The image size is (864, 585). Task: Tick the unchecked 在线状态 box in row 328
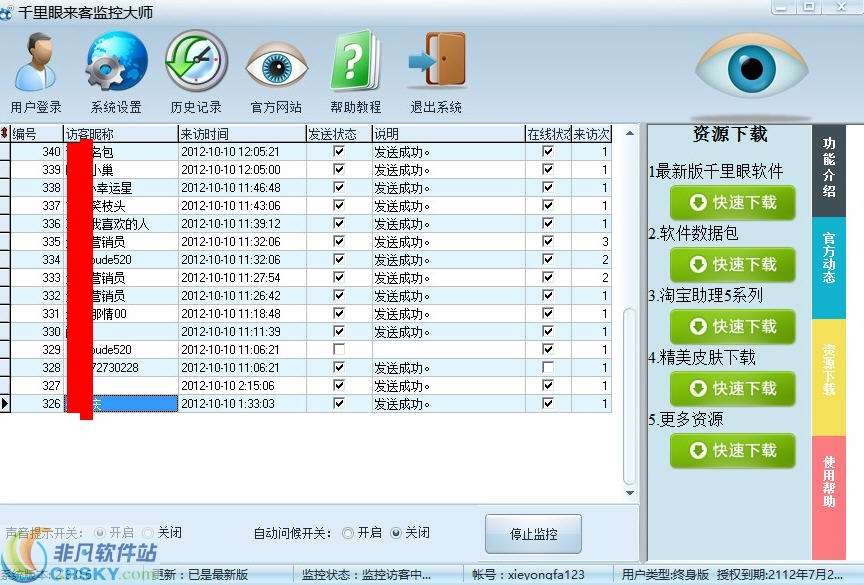tap(548, 367)
